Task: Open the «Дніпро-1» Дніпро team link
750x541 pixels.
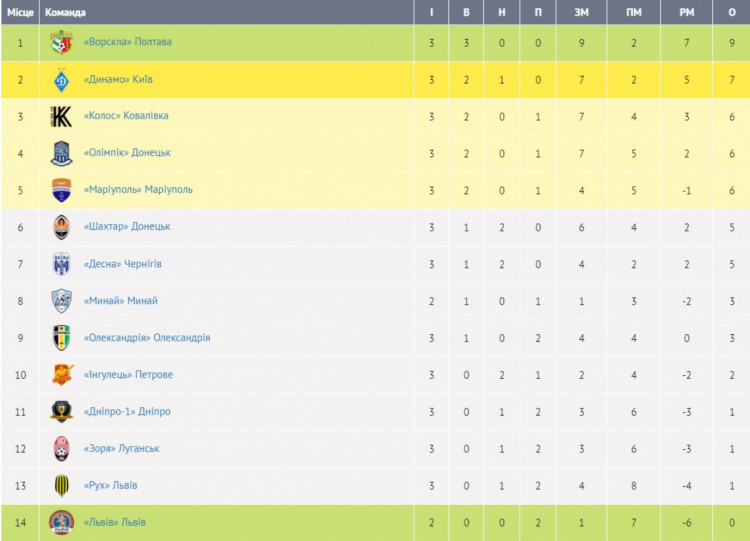Action: pyautogui.click(x=127, y=411)
